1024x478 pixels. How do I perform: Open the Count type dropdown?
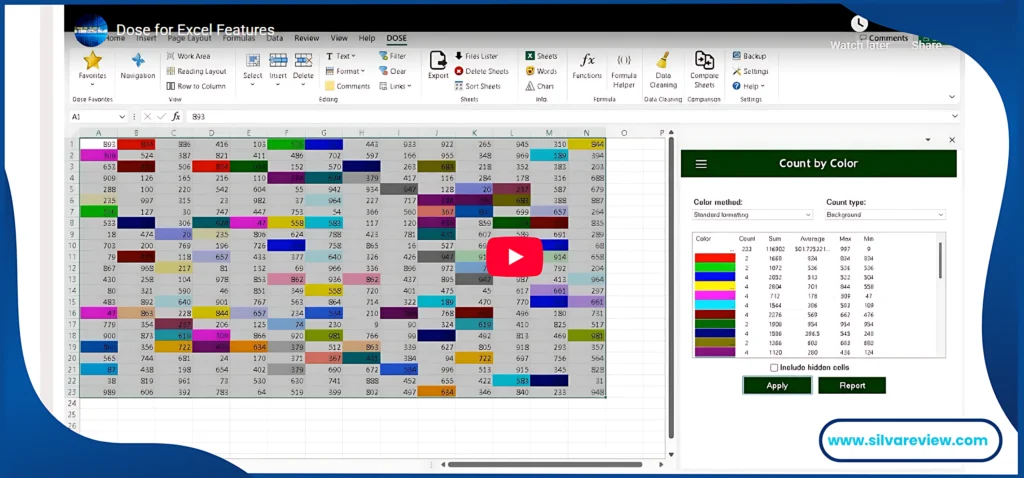(885, 215)
